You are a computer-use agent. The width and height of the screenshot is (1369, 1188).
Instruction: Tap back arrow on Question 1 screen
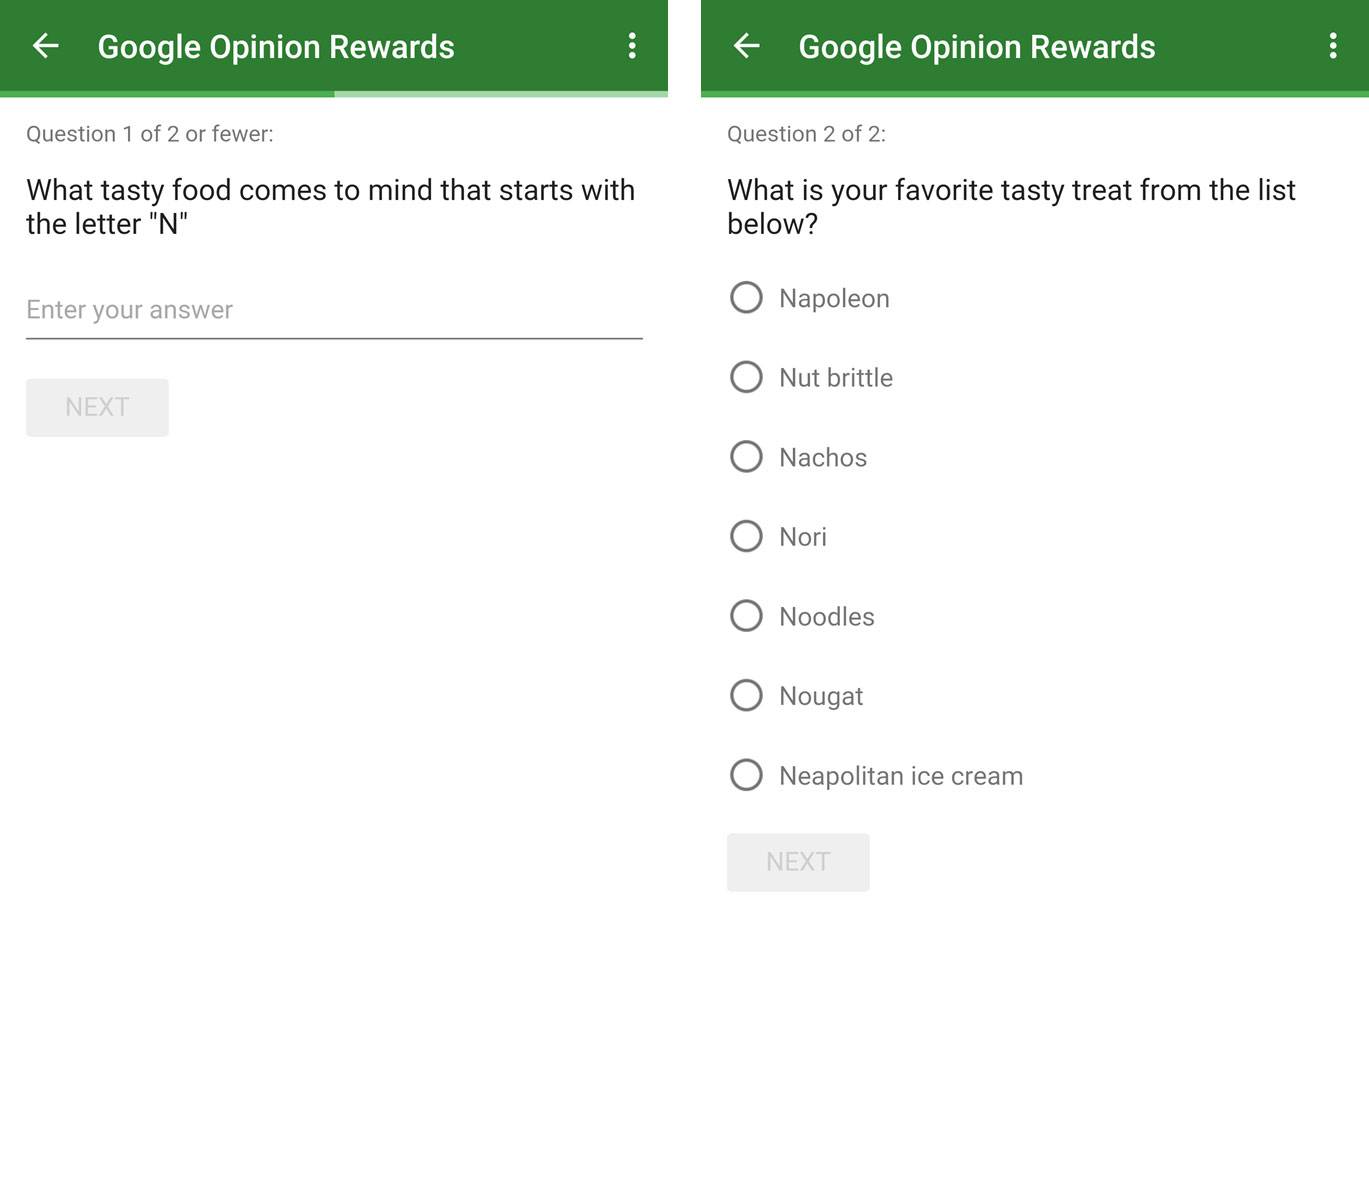(46, 46)
